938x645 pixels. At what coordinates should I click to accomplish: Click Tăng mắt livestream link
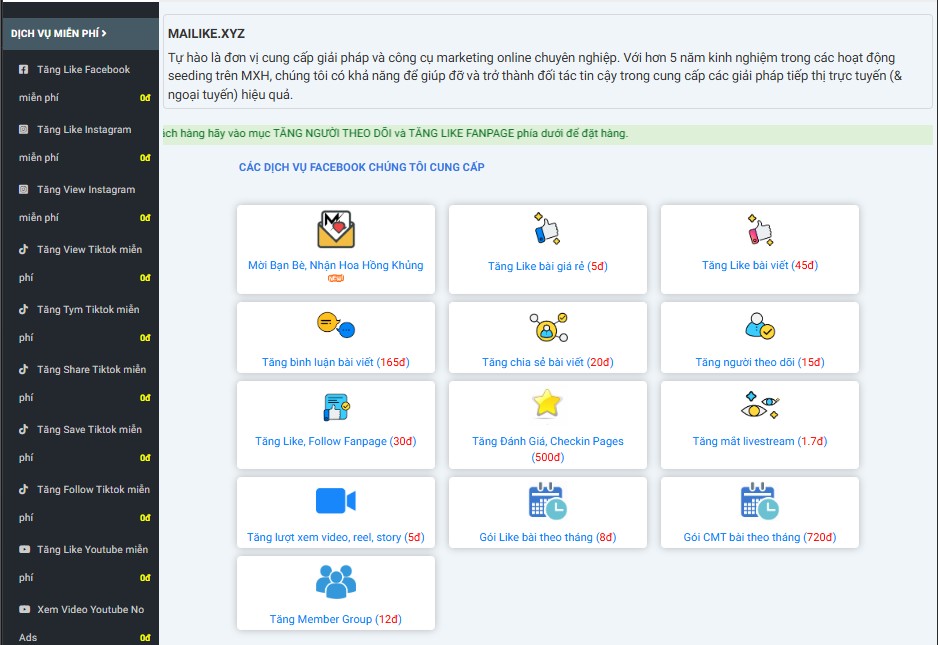click(760, 441)
